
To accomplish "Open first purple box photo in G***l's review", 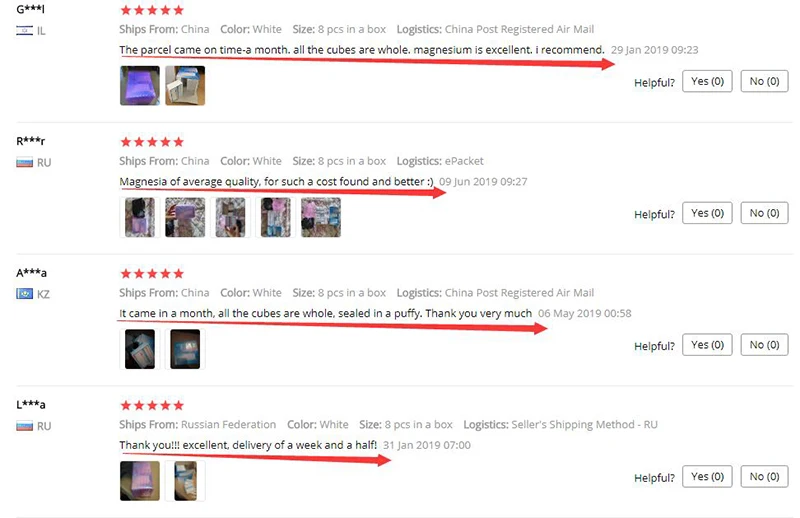I will point(140,86).
